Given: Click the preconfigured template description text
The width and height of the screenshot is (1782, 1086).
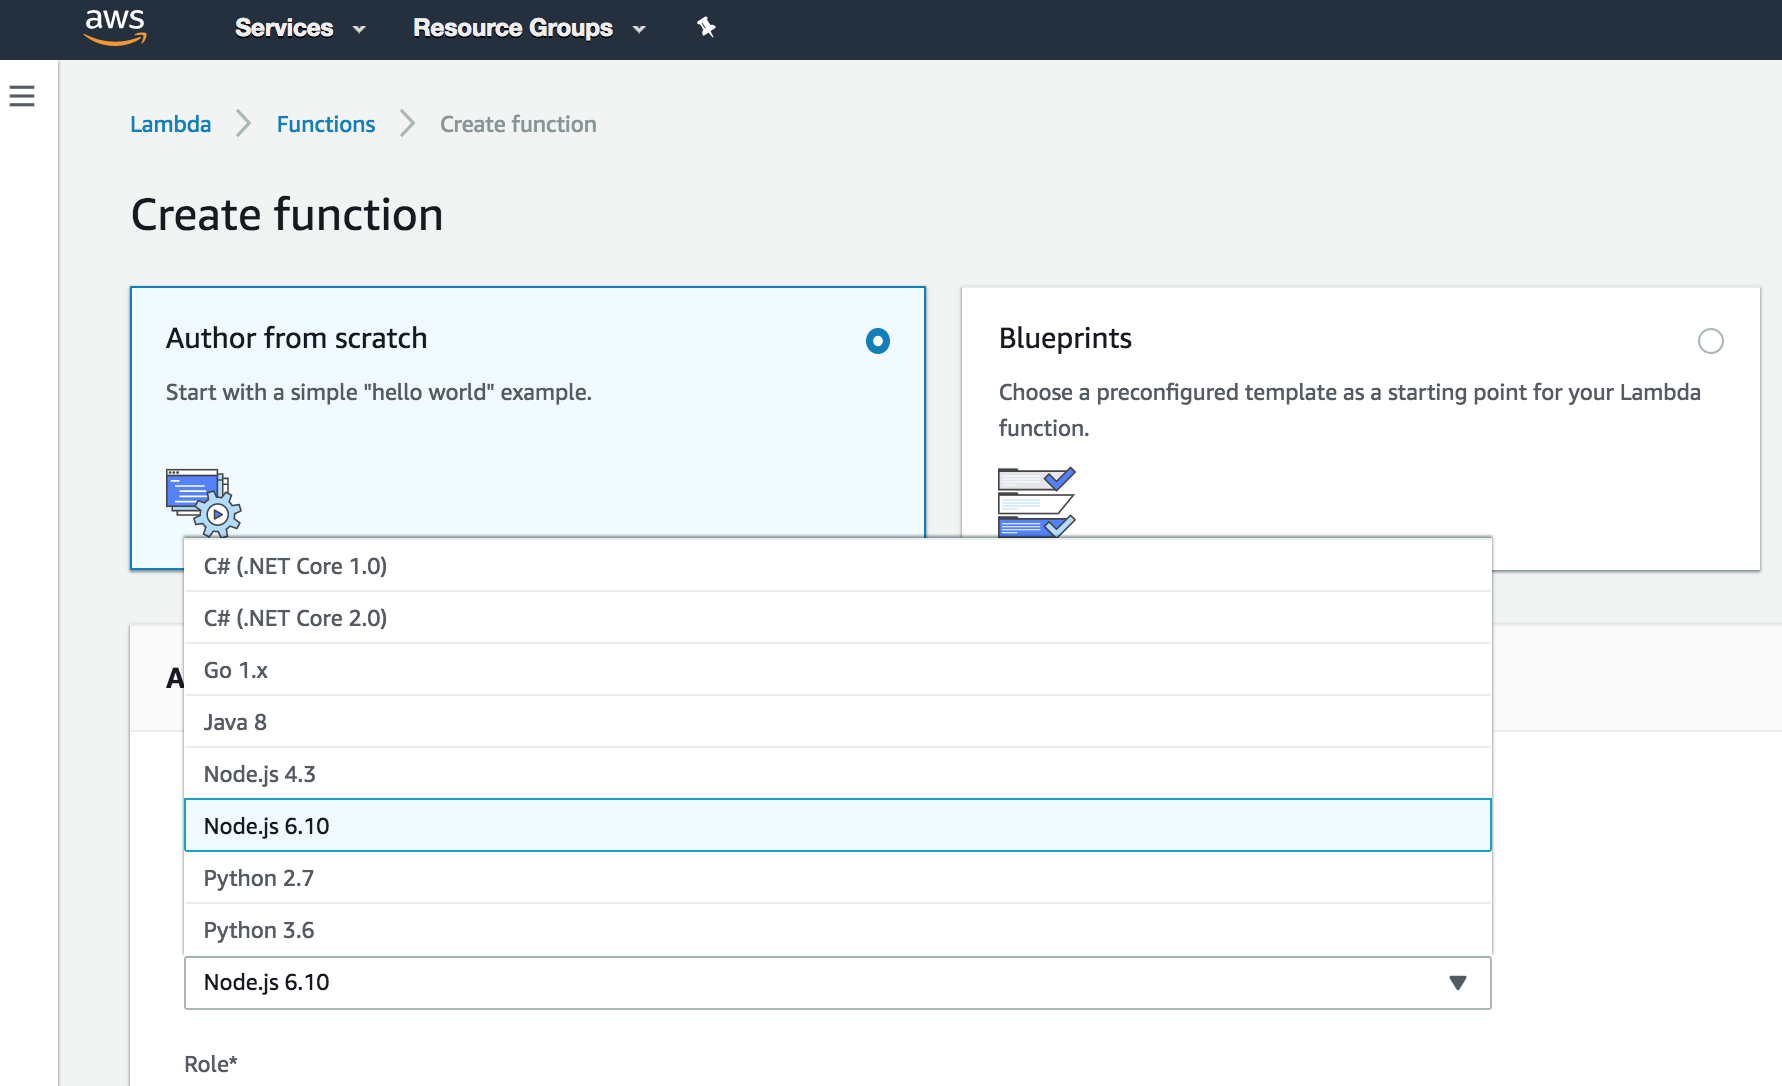Looking at the screenshot, I should tap(1350, 410).
